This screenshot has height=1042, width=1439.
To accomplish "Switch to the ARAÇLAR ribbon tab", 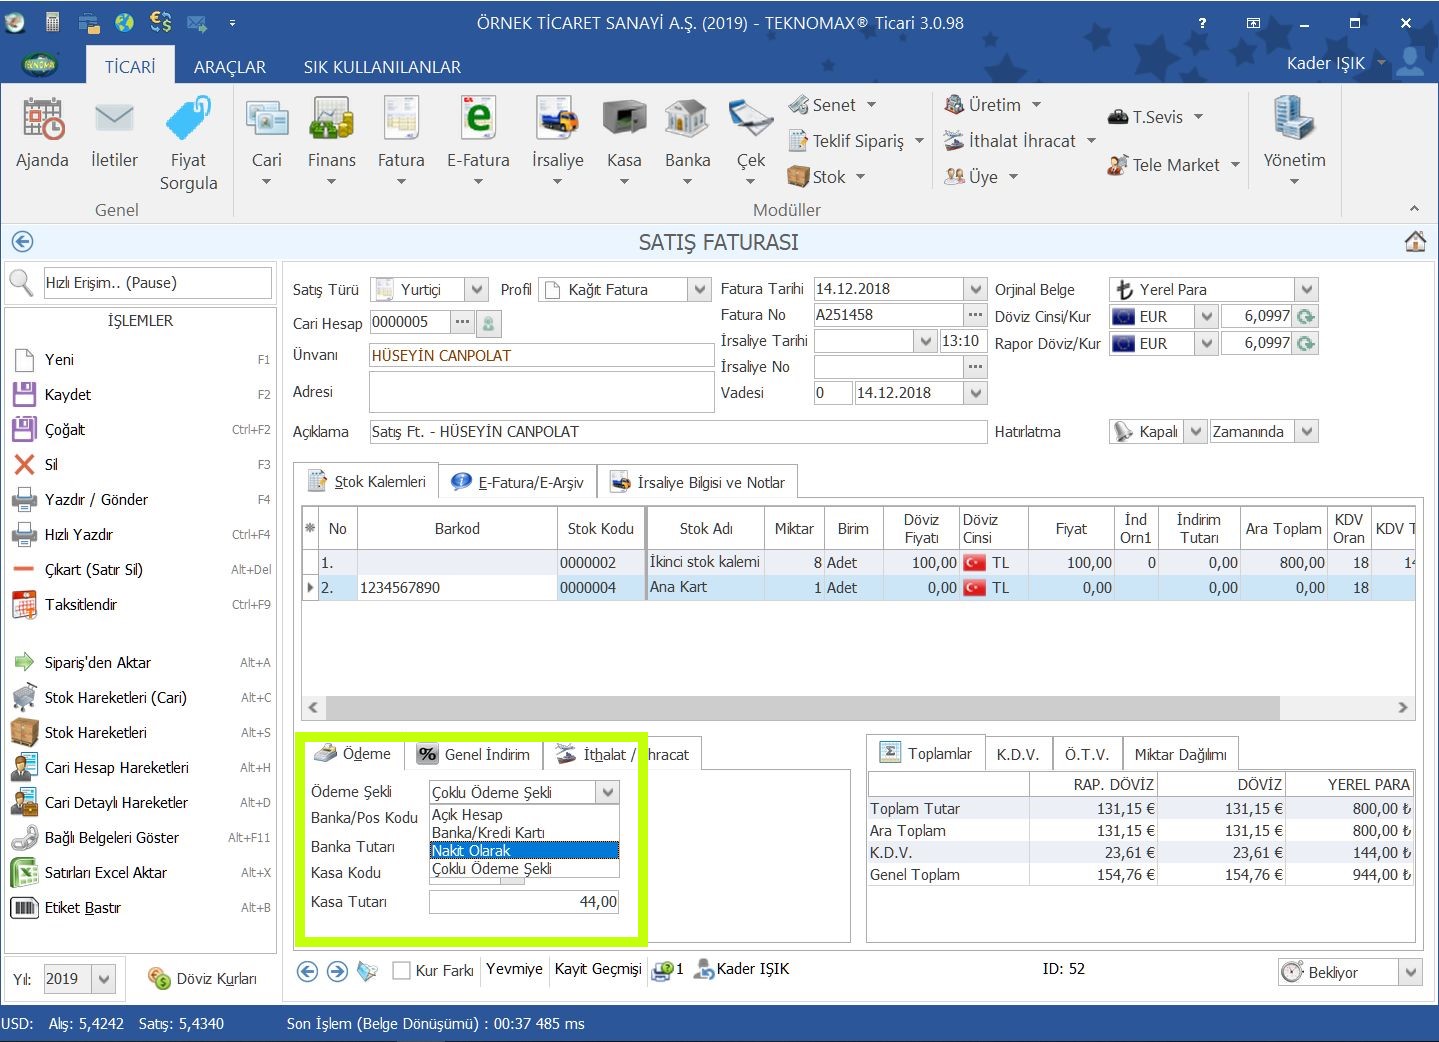I will point(229,67).
